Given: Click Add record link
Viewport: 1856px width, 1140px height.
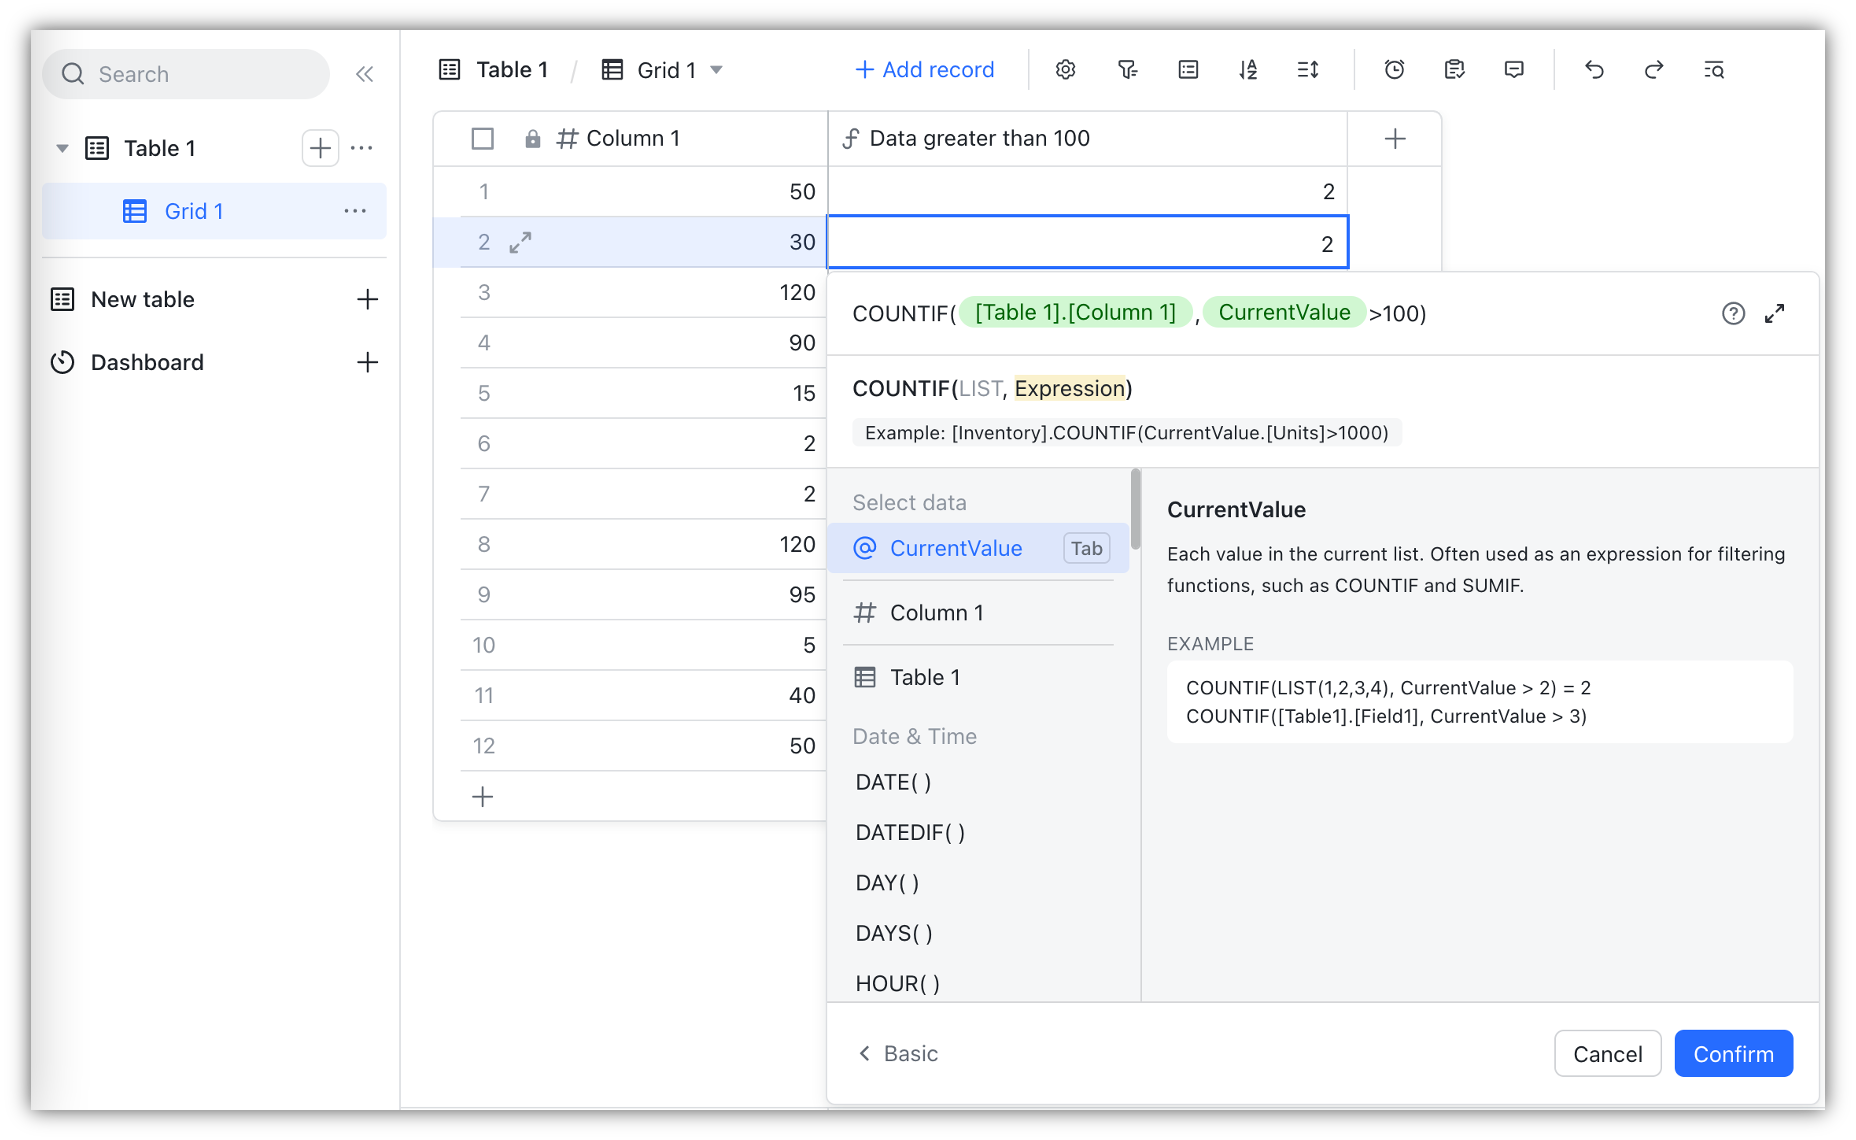Looking at the screenshot, I should coord(925,70).
